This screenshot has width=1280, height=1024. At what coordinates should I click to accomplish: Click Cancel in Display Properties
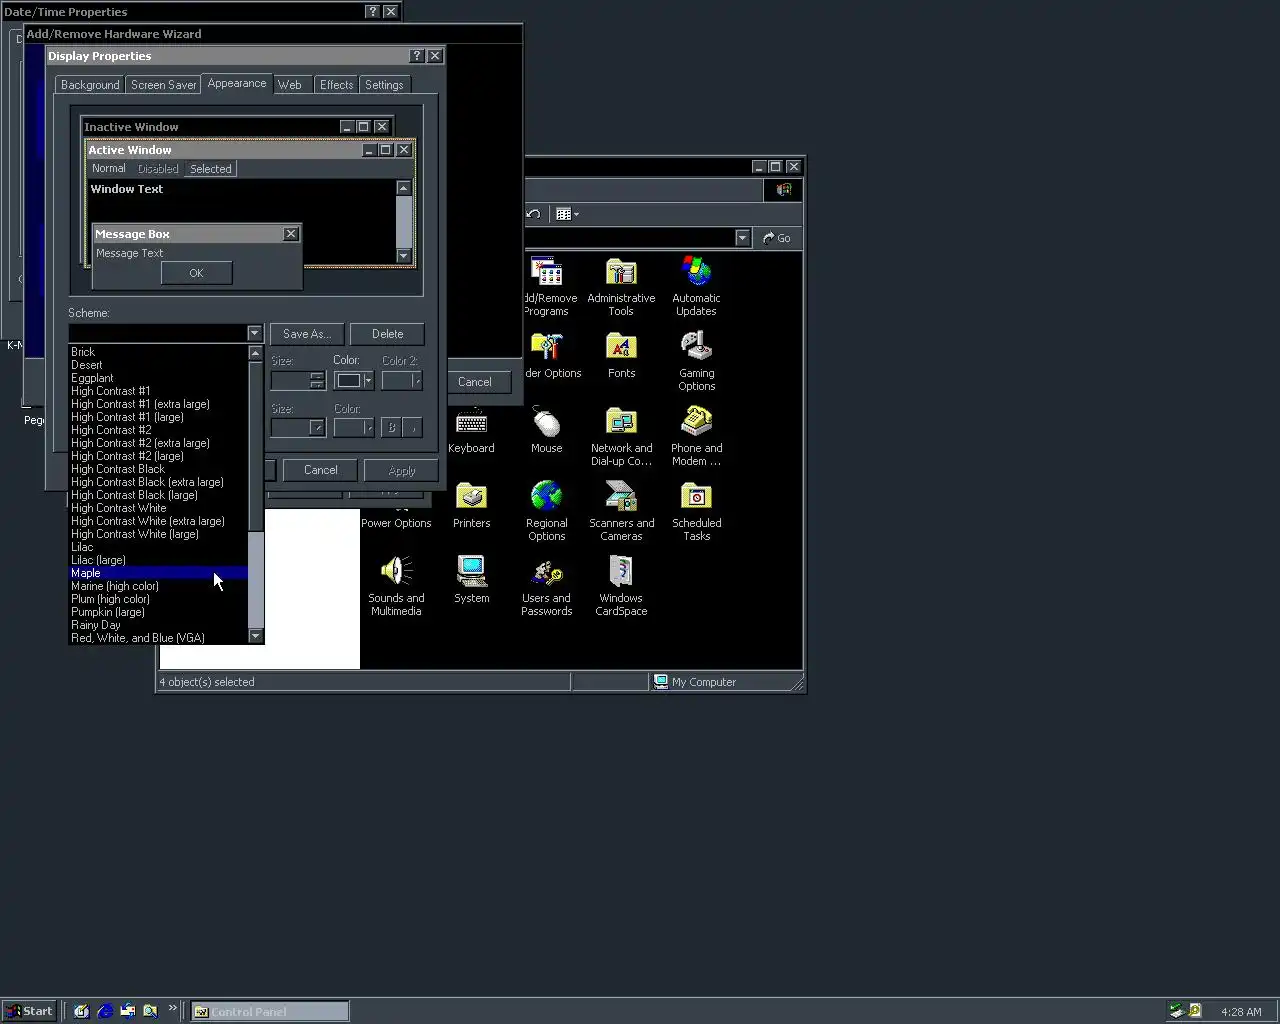tap(320, 470)
